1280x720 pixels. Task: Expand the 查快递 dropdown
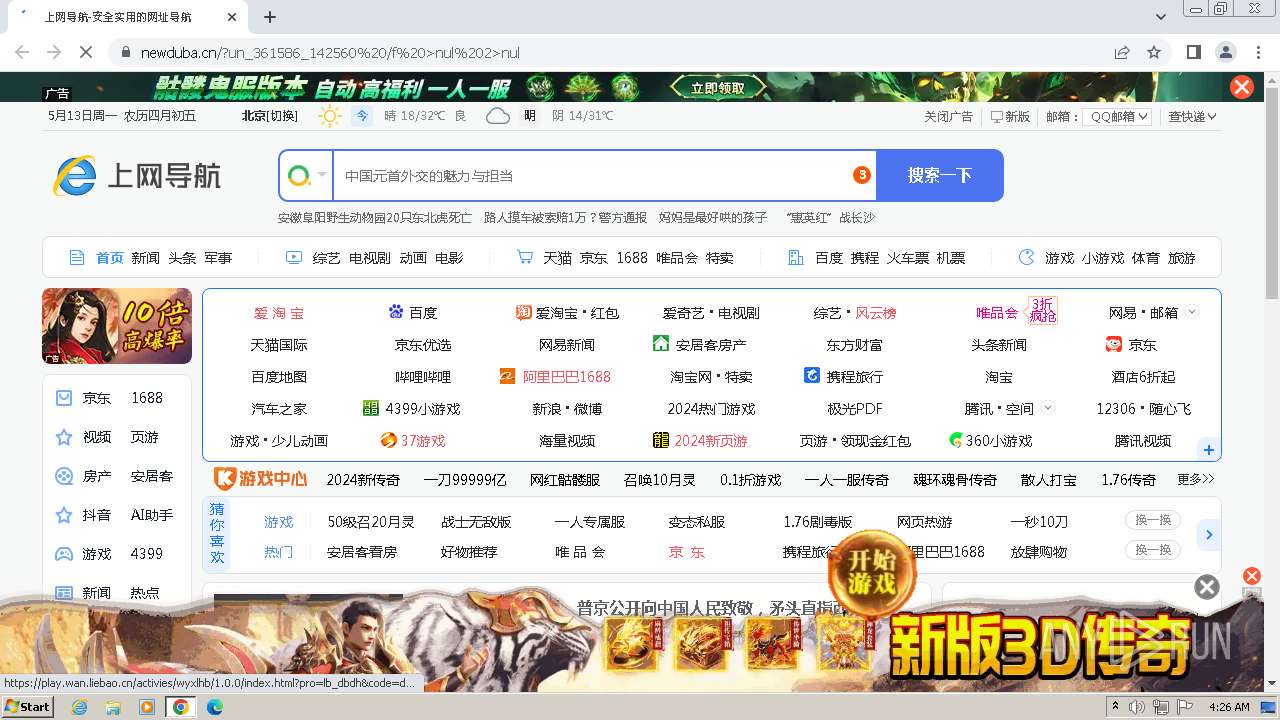coord(1192,116)
